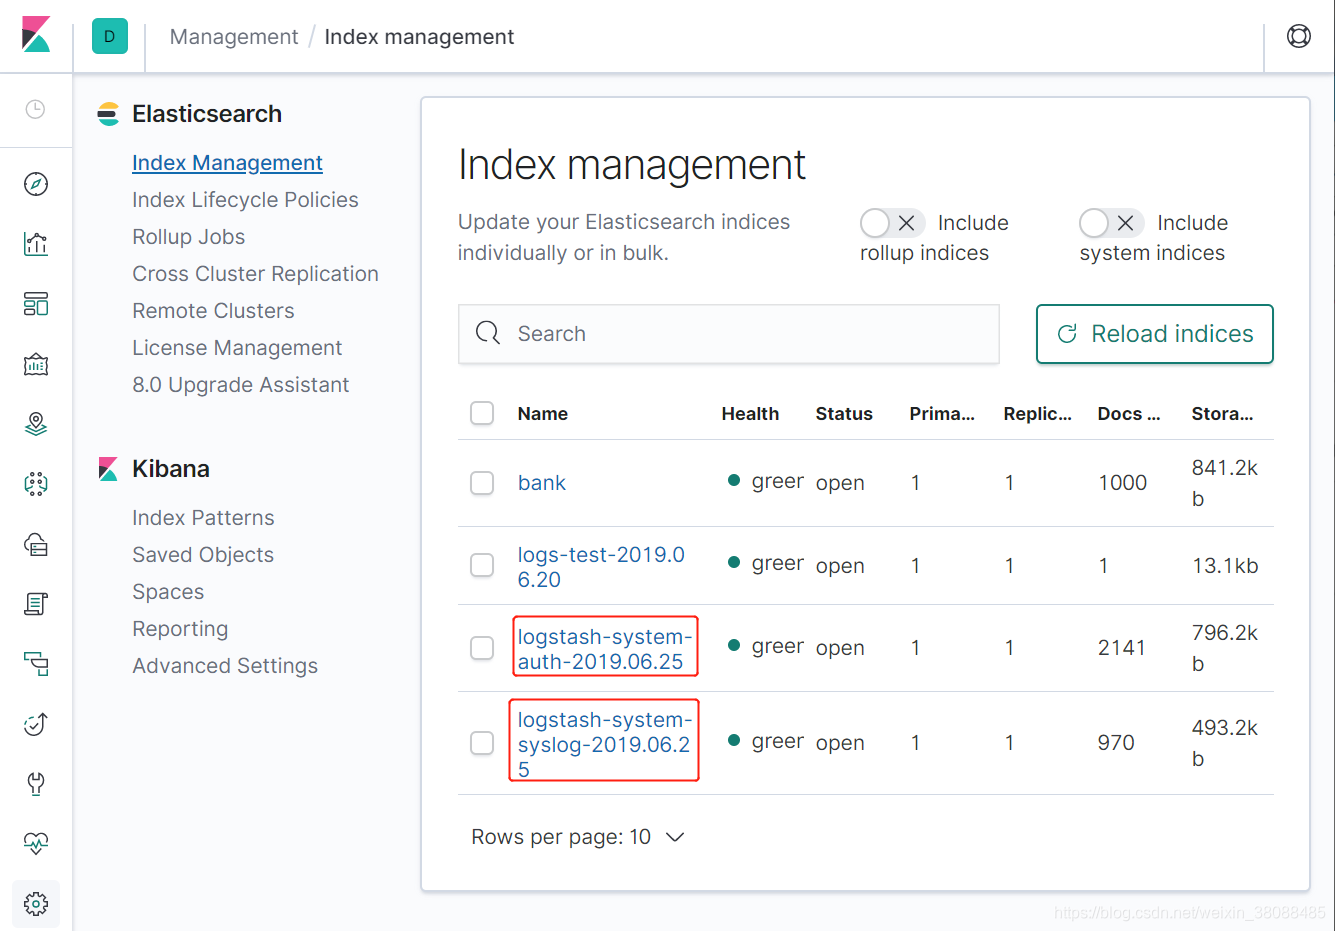Toggle Include system indices switch

pyautogui.click(x=1111, y=222)
